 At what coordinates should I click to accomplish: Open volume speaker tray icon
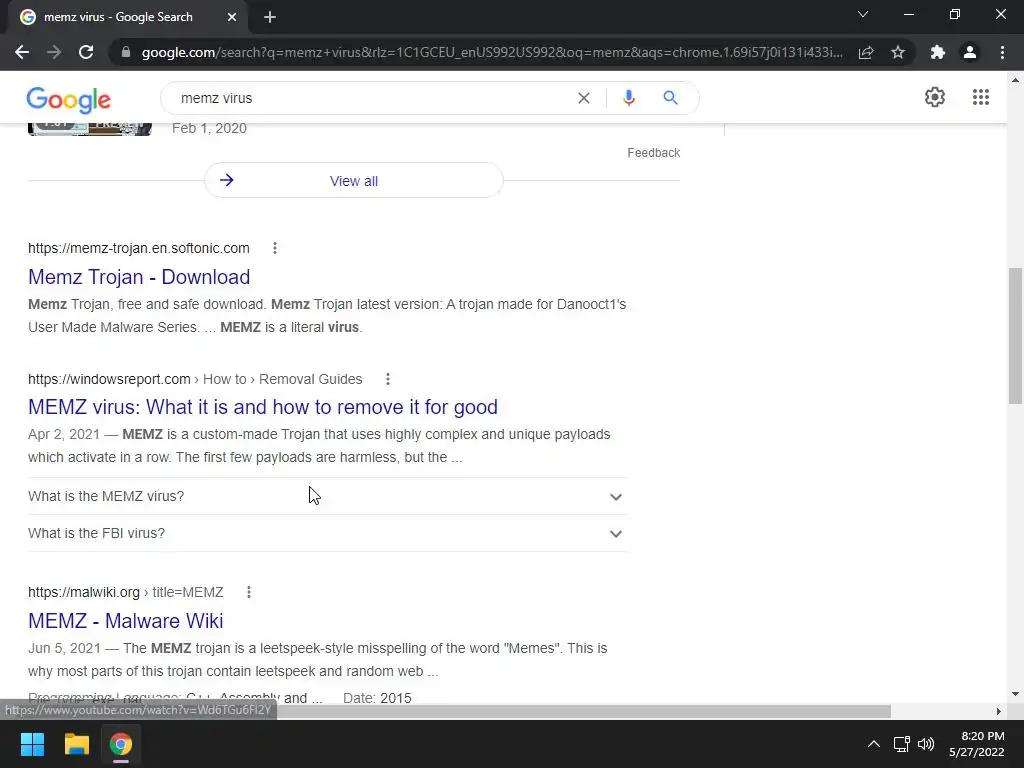click(x=926, y=744)
